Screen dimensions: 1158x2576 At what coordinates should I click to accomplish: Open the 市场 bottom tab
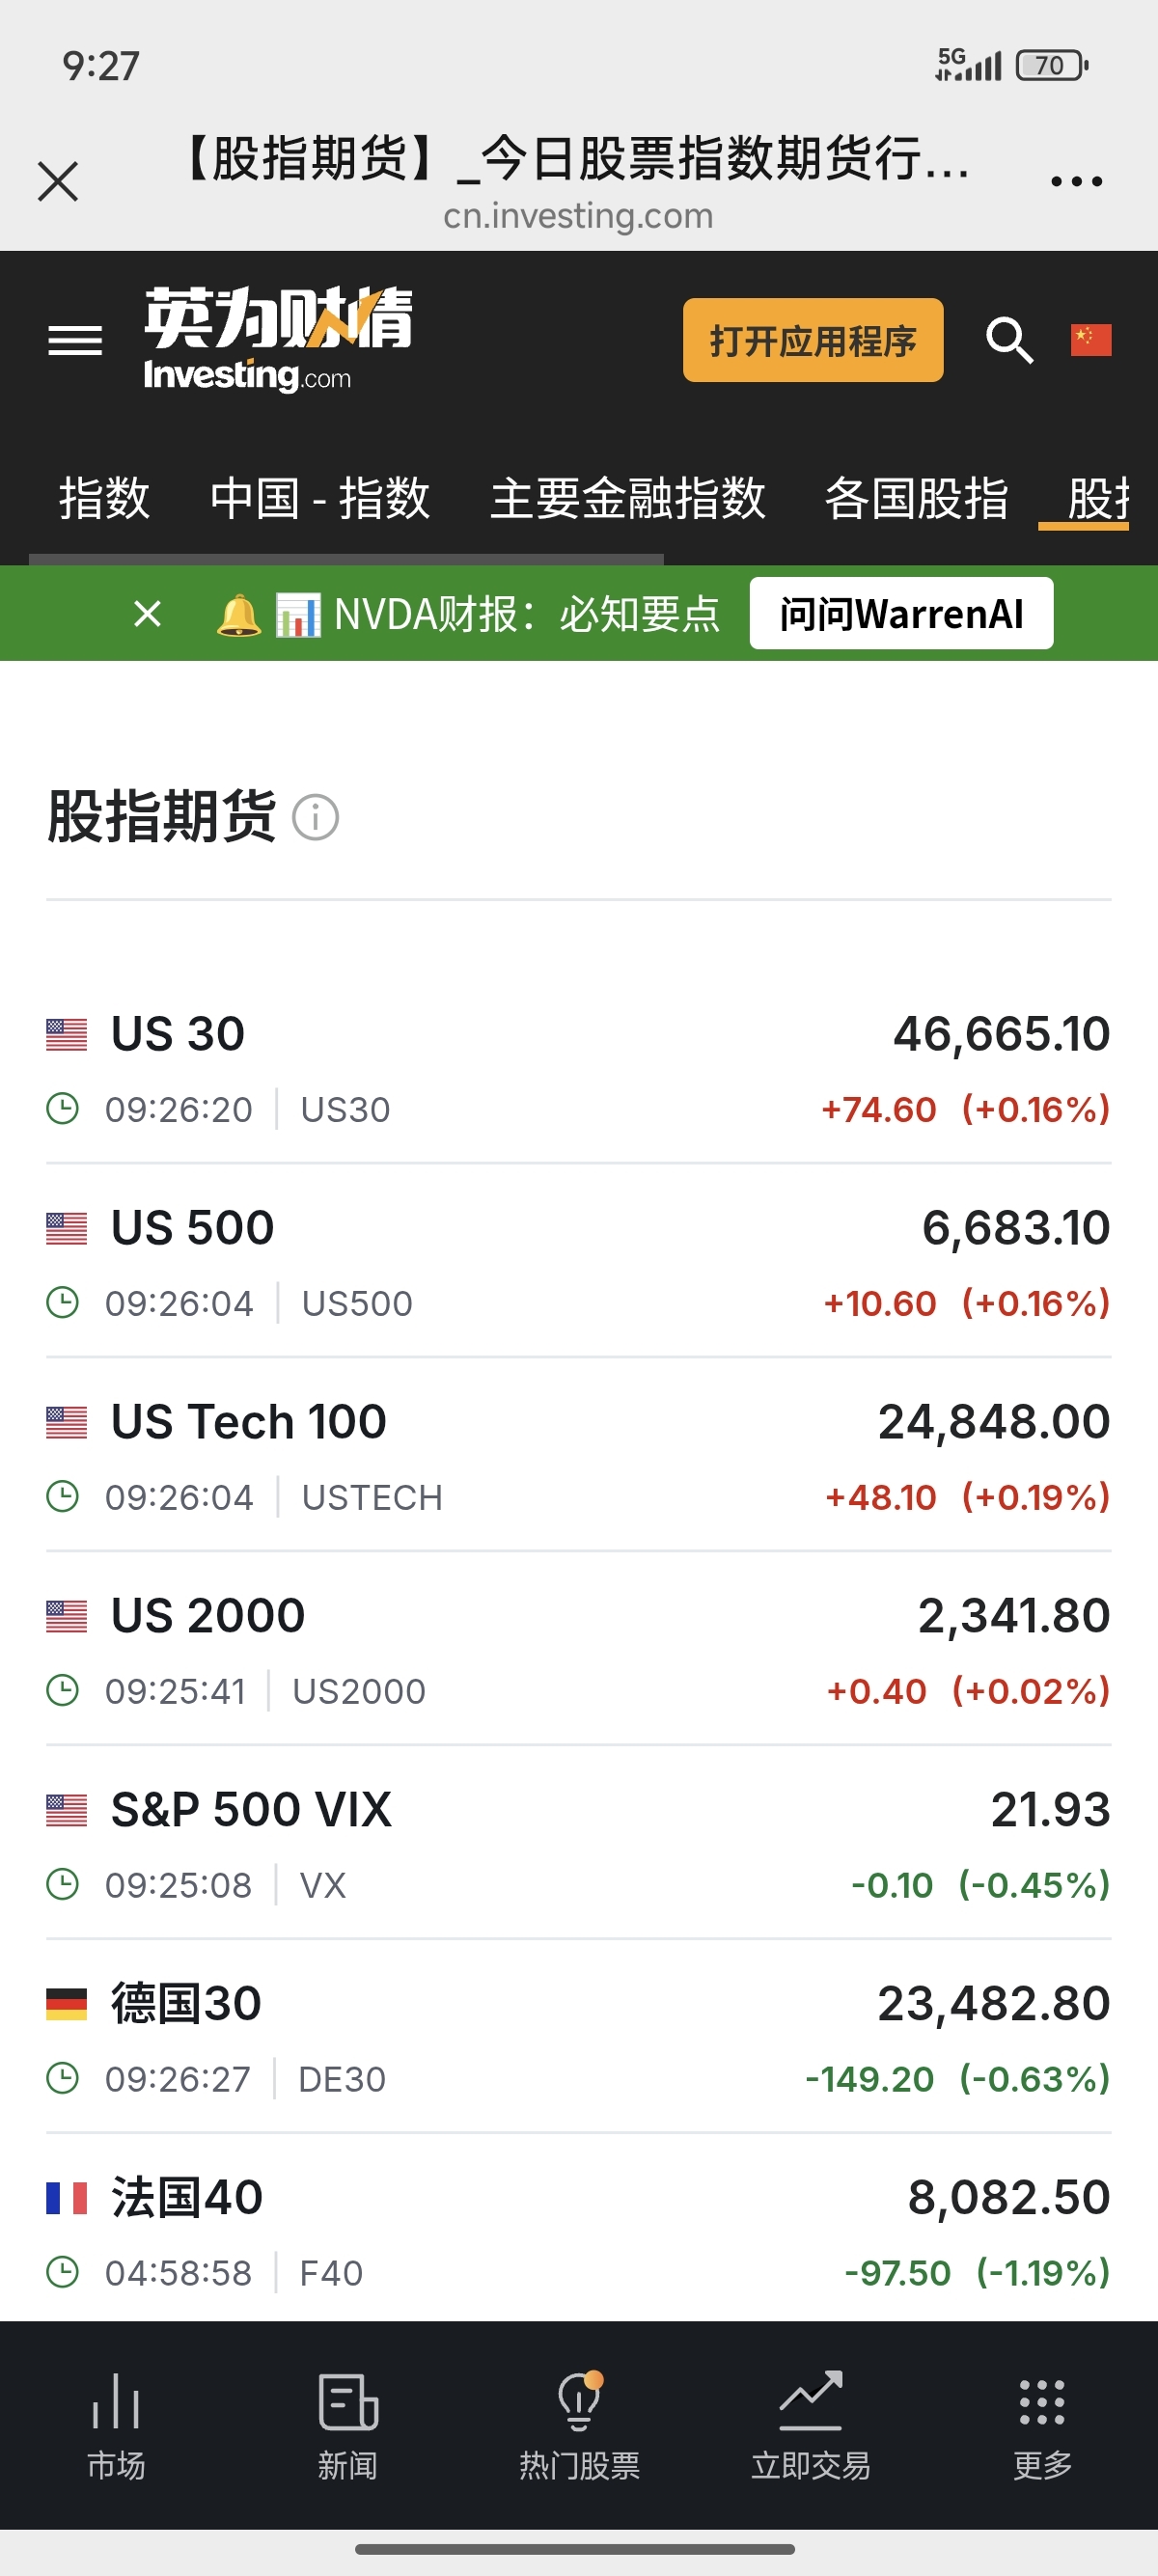coord(116,2425)
